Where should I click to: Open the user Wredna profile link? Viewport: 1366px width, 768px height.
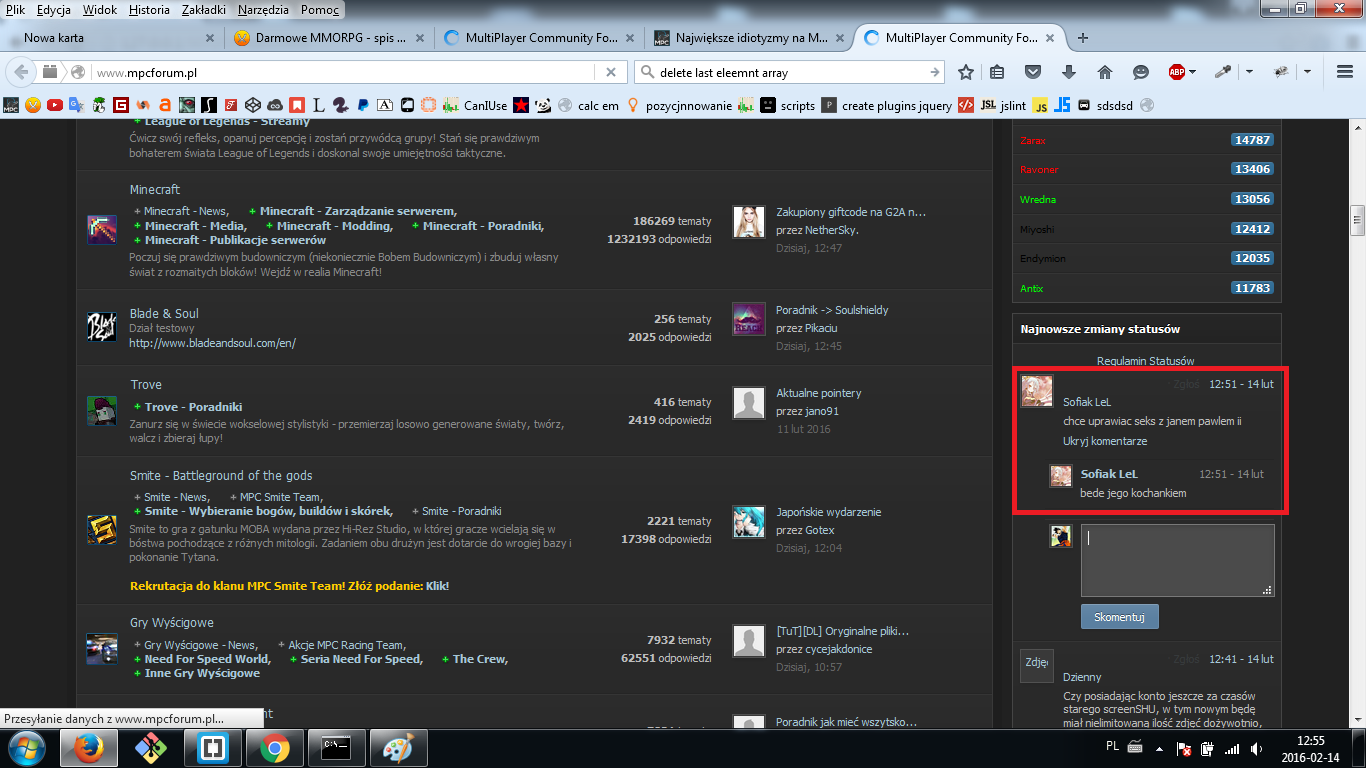1038,200
